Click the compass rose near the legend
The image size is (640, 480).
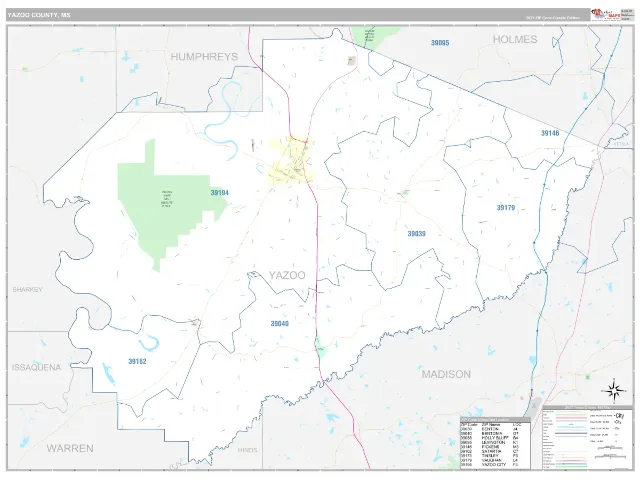point(614,391)
